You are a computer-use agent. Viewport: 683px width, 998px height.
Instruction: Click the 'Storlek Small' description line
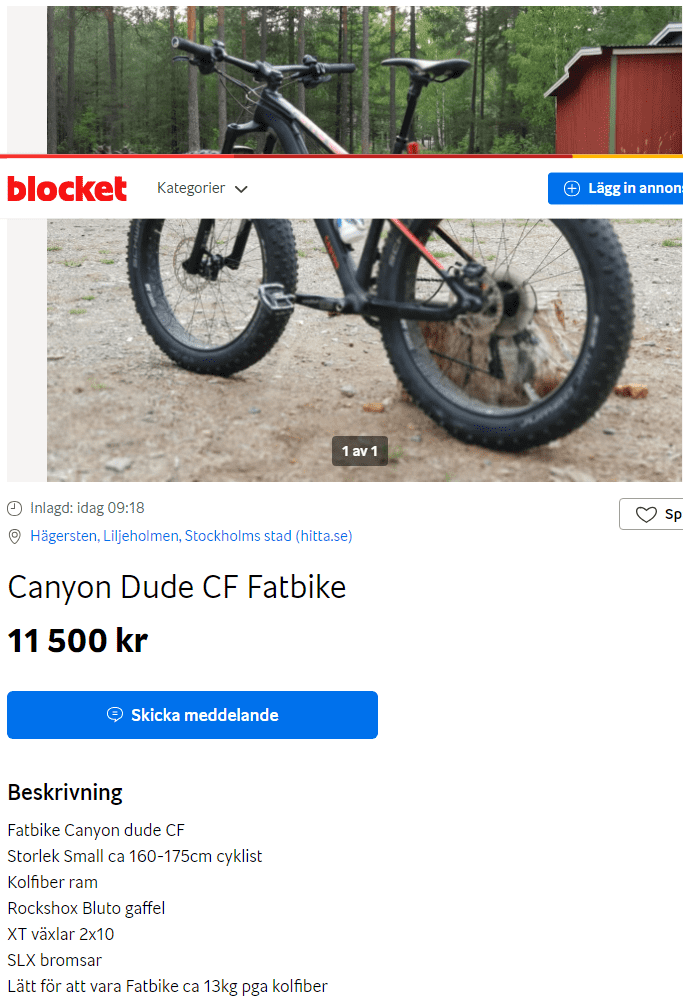click(135, 856)
